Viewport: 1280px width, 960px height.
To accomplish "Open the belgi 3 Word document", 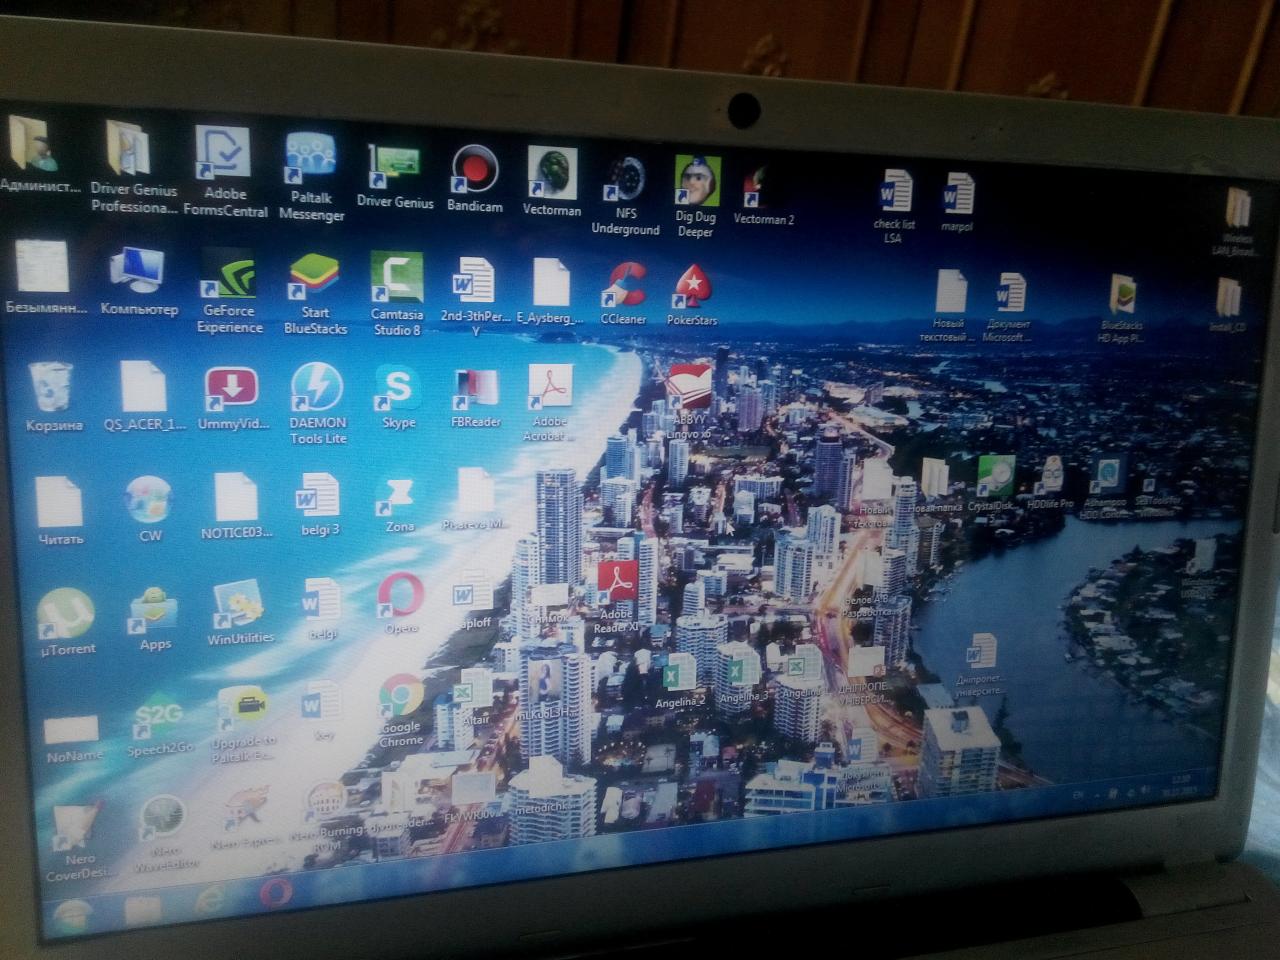I will click(319, 496).
